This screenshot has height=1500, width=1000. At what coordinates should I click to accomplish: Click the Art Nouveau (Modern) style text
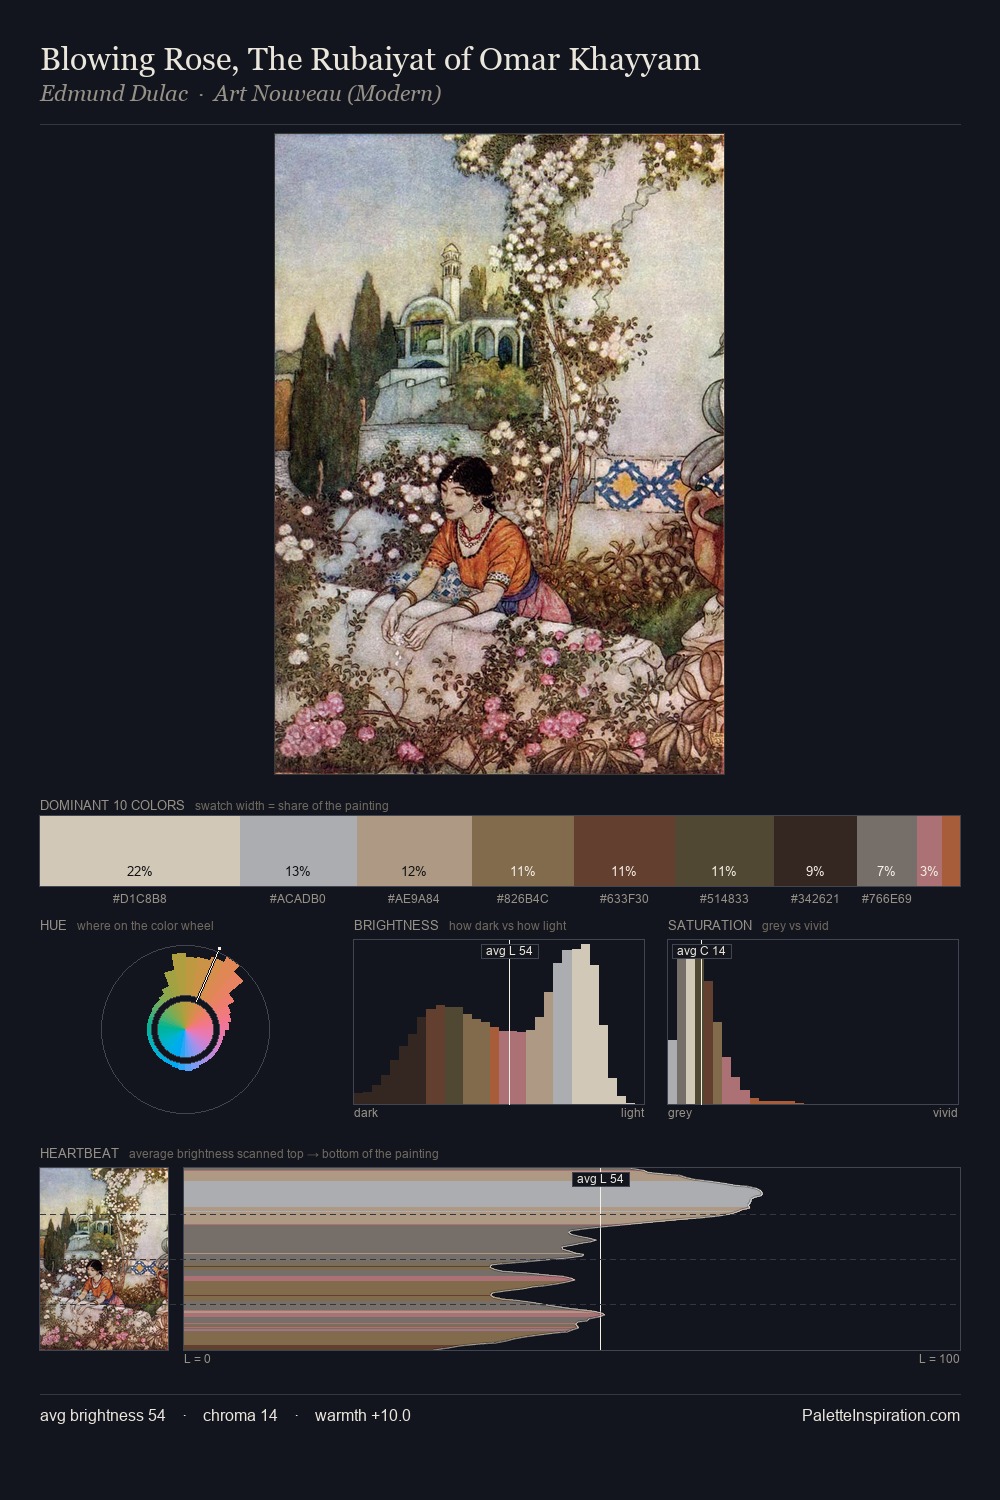click(327, 94)
